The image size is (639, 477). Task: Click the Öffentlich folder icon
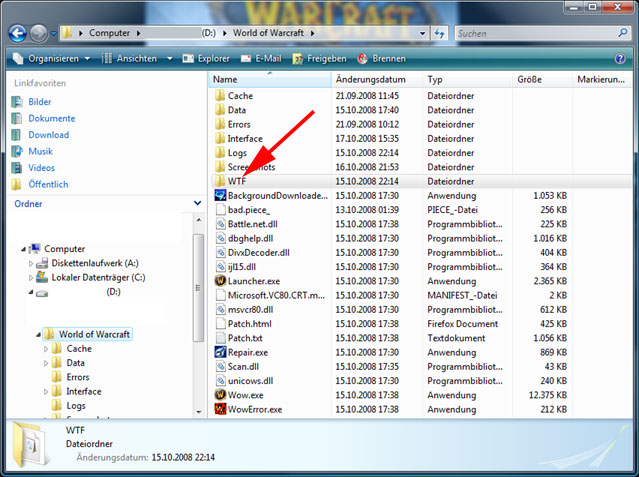coord(17,184)
